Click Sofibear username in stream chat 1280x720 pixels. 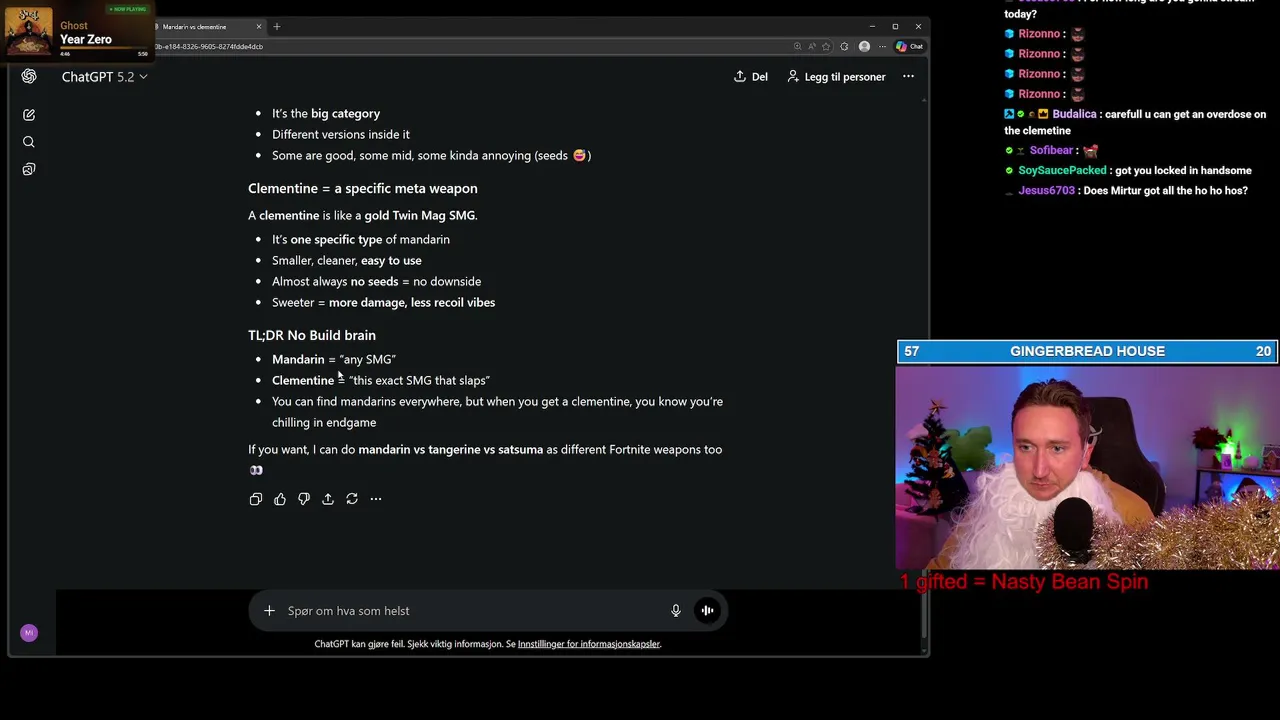[1051, 150]
